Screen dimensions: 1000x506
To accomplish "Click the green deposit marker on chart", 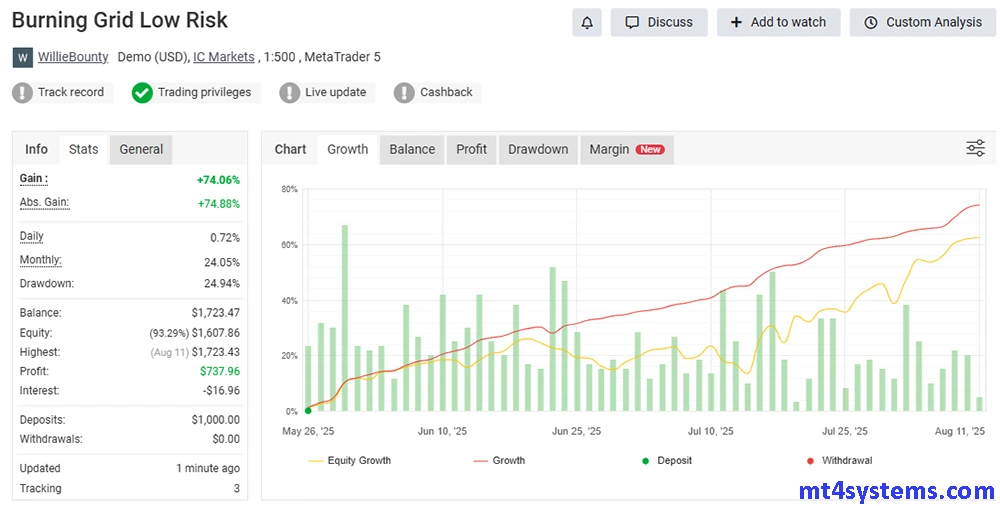I will (308, 410).
